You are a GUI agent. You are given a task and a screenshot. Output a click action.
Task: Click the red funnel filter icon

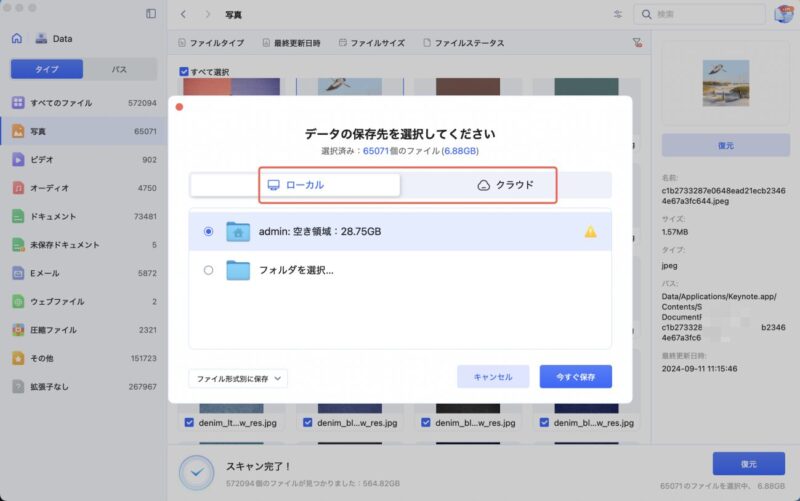tap(637, 43)
